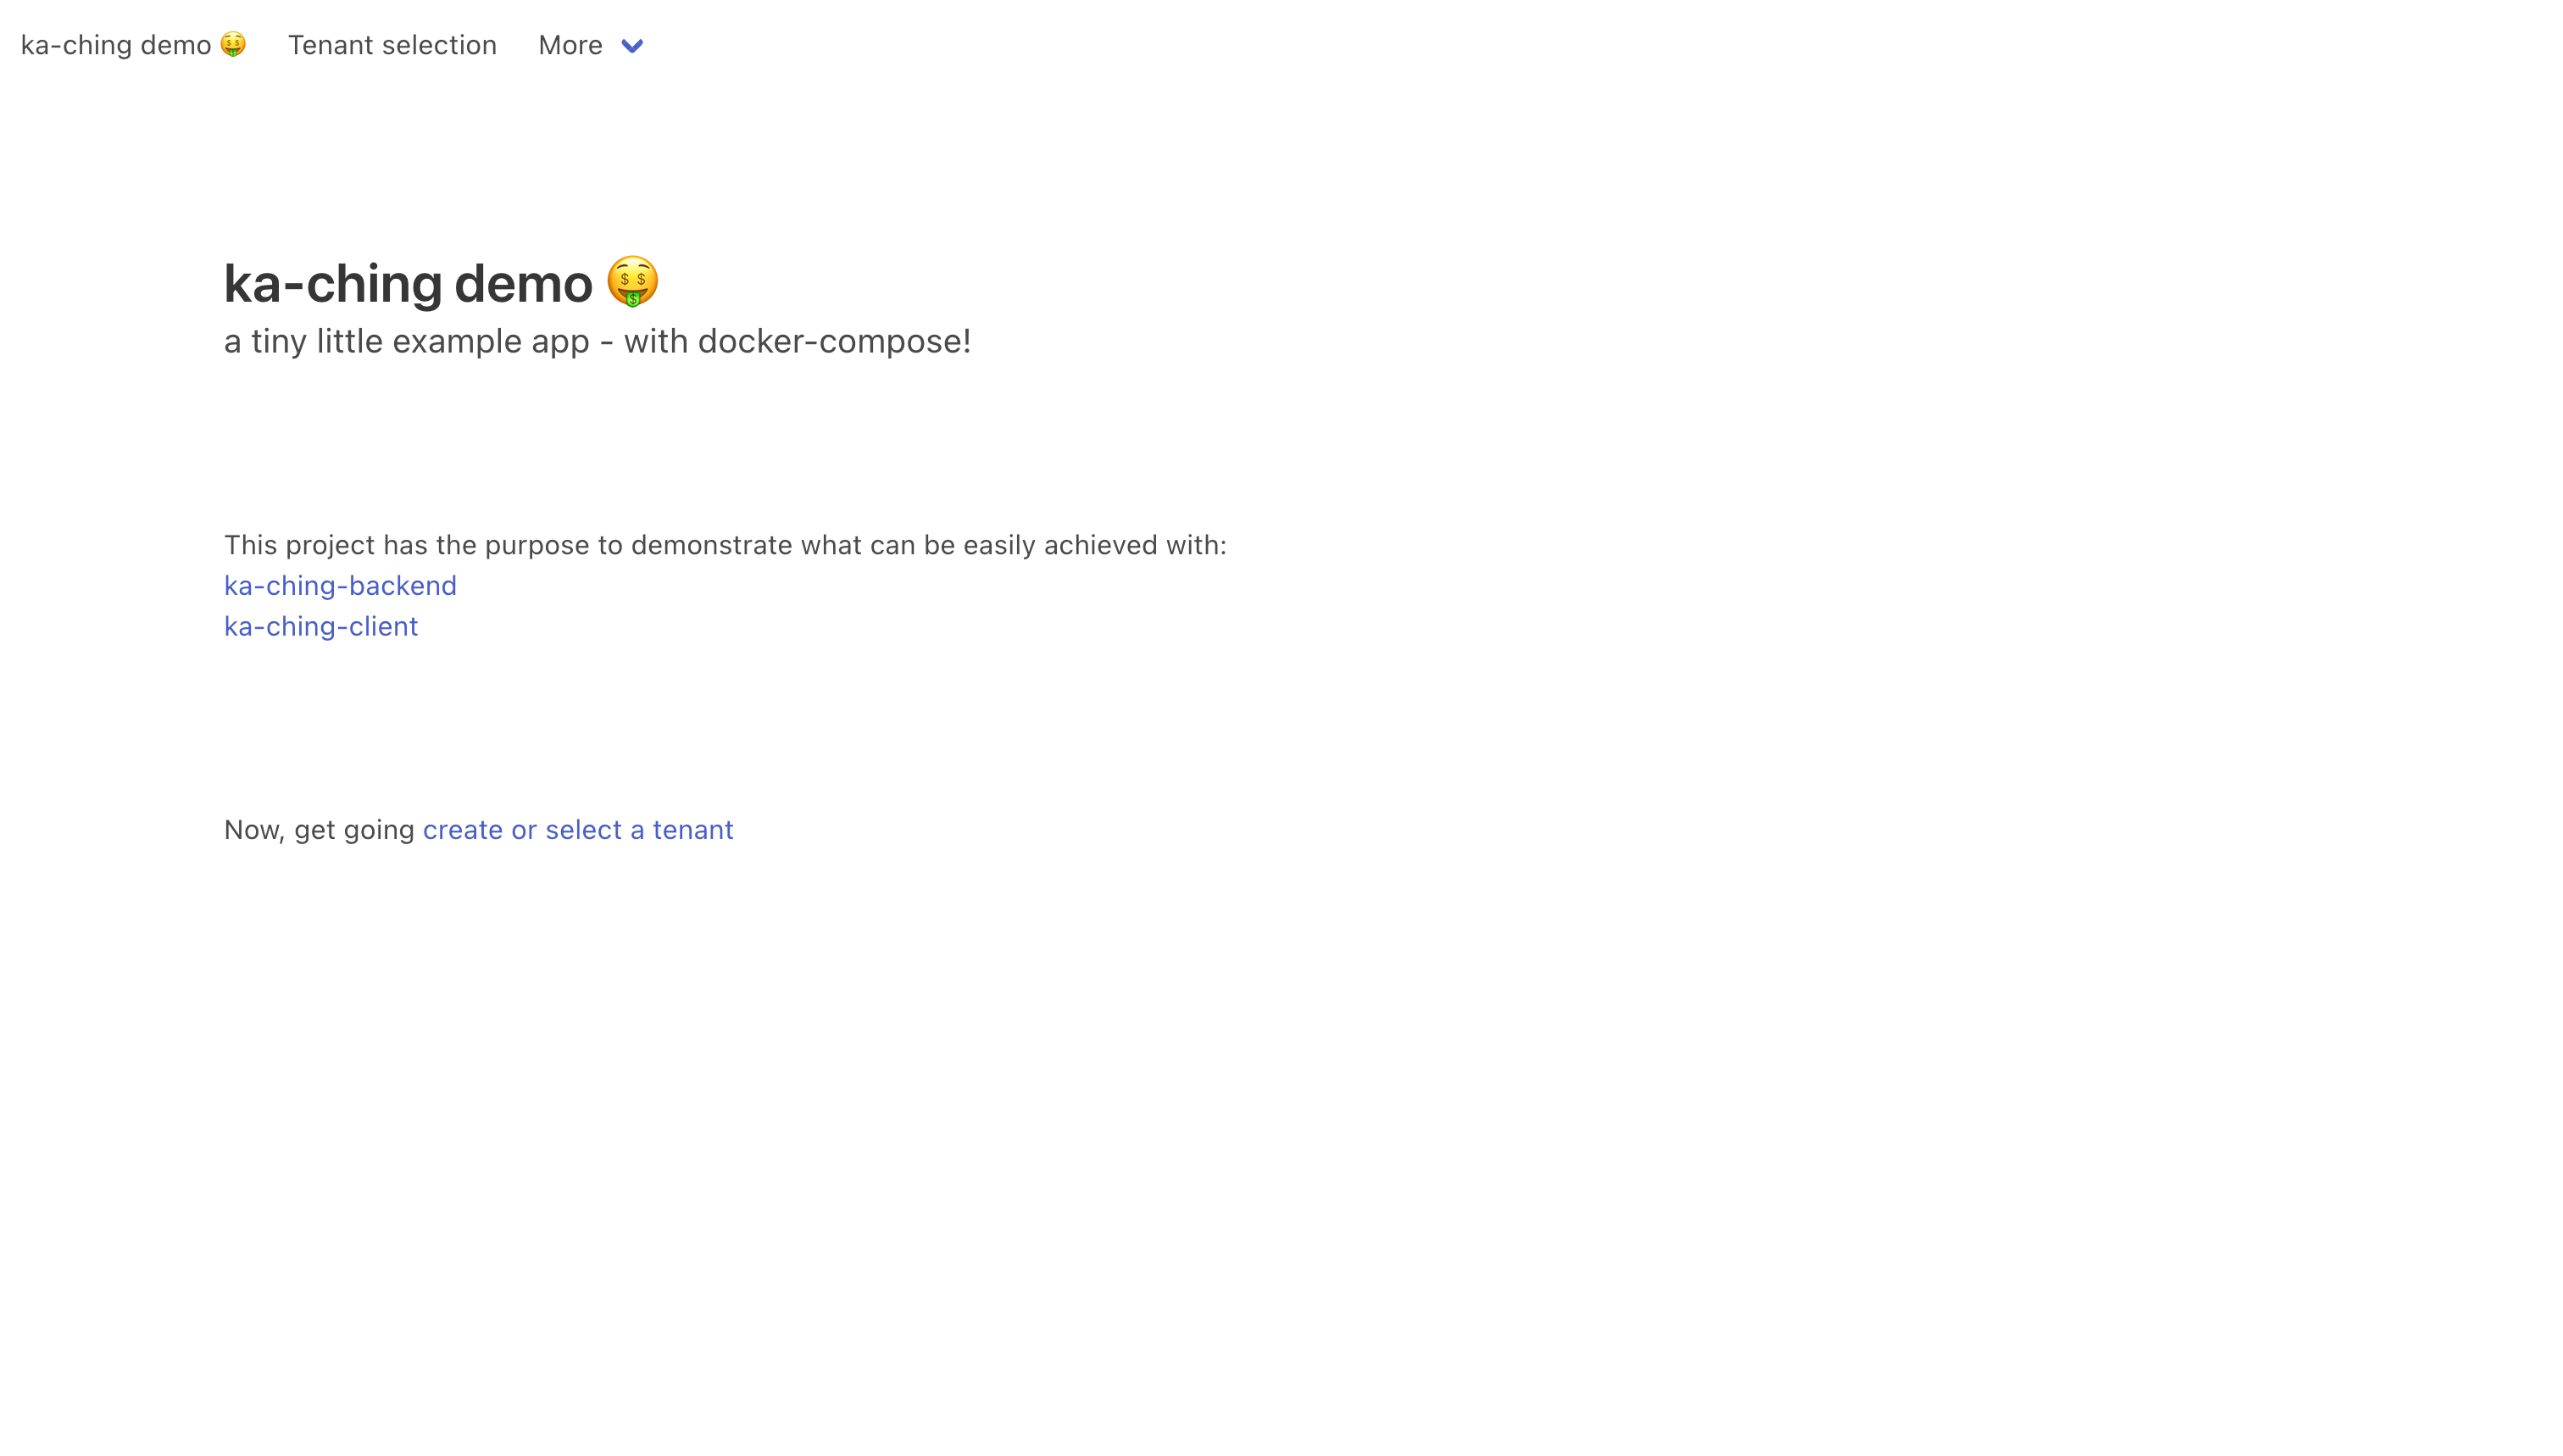Select the big ka-ching demo heading text
Image resolution: width=2563 pixels, height=1456 pixels.
click(408, 283)
